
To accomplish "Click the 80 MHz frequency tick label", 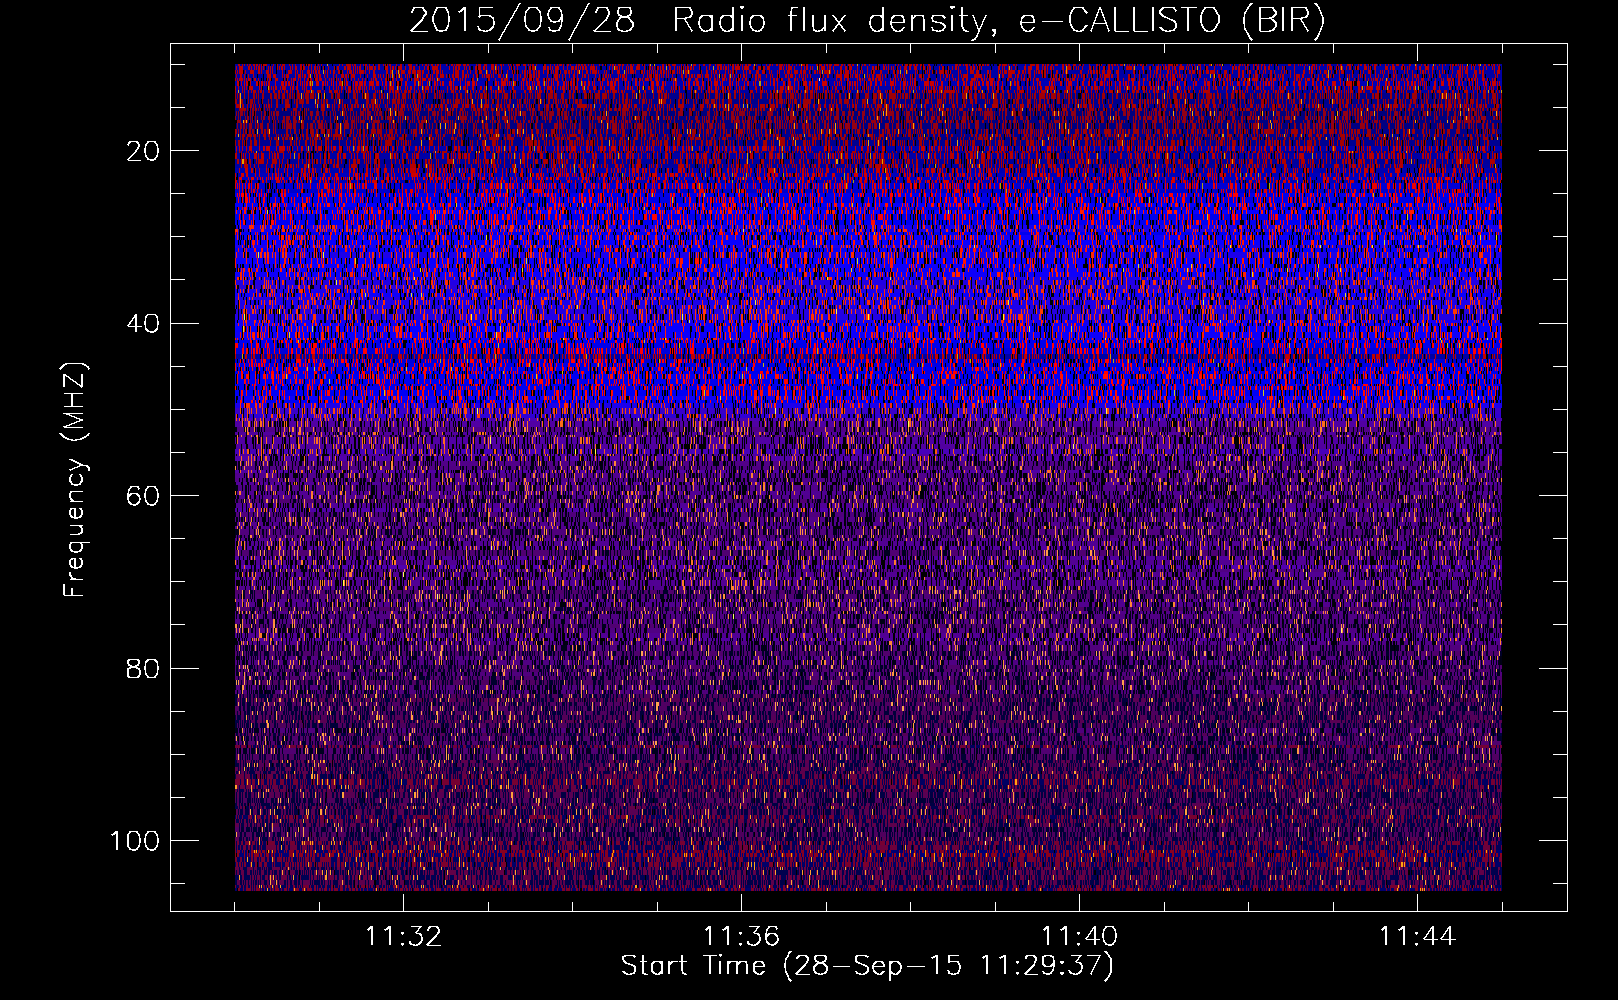I will pos(144,668).
